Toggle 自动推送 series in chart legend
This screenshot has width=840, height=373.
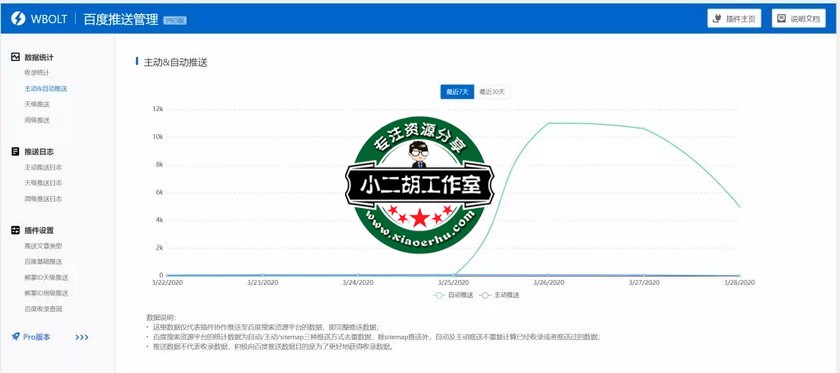(x=454, y=295)
